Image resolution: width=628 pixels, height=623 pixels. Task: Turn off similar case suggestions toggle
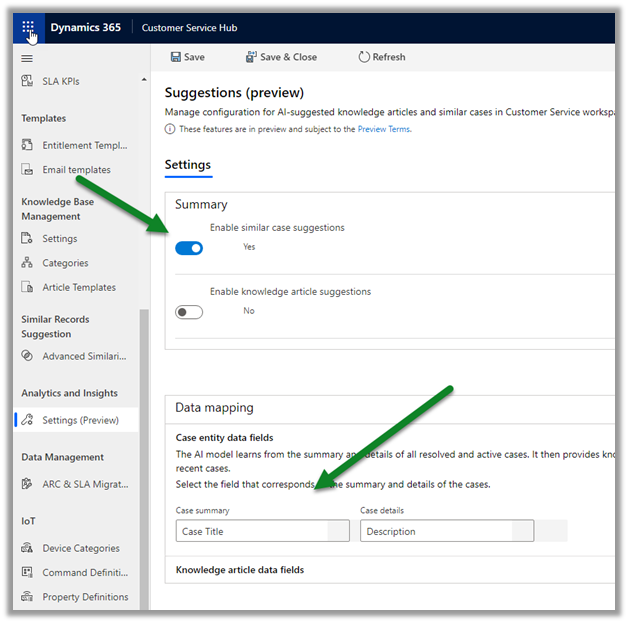click(x=189, y=248)
